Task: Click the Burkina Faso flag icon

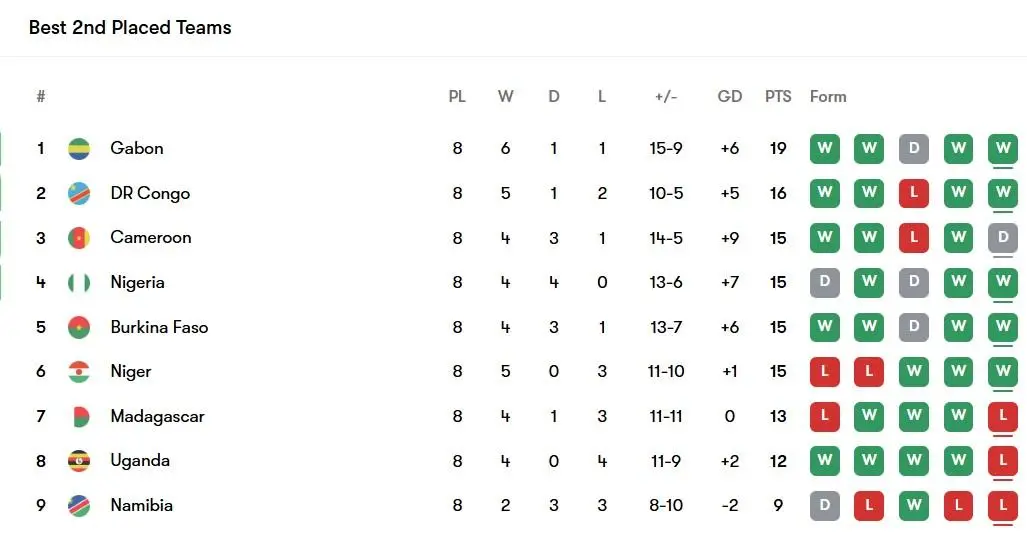Action: 79,327
